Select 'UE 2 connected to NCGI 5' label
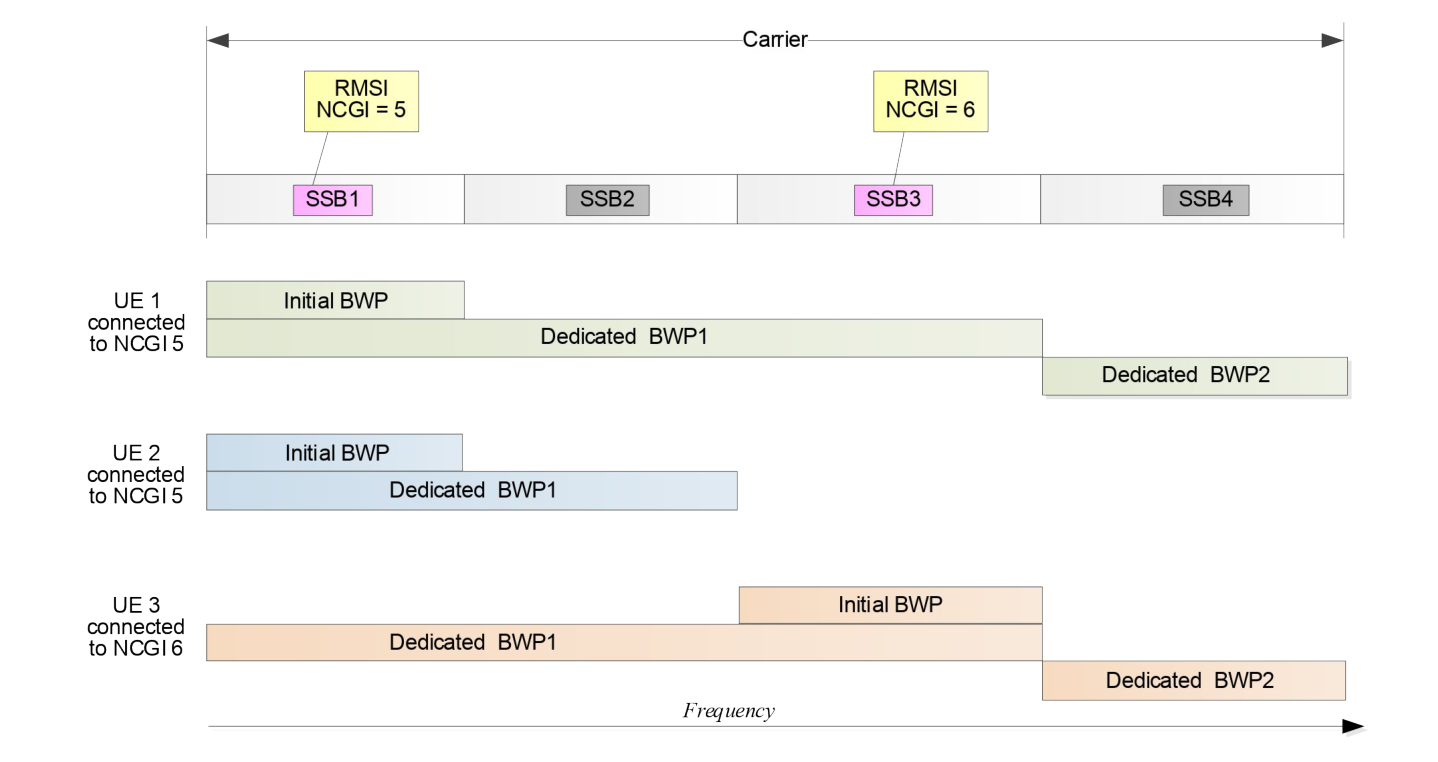Viewport: 1438px width, 762px height. click(136, 475)
